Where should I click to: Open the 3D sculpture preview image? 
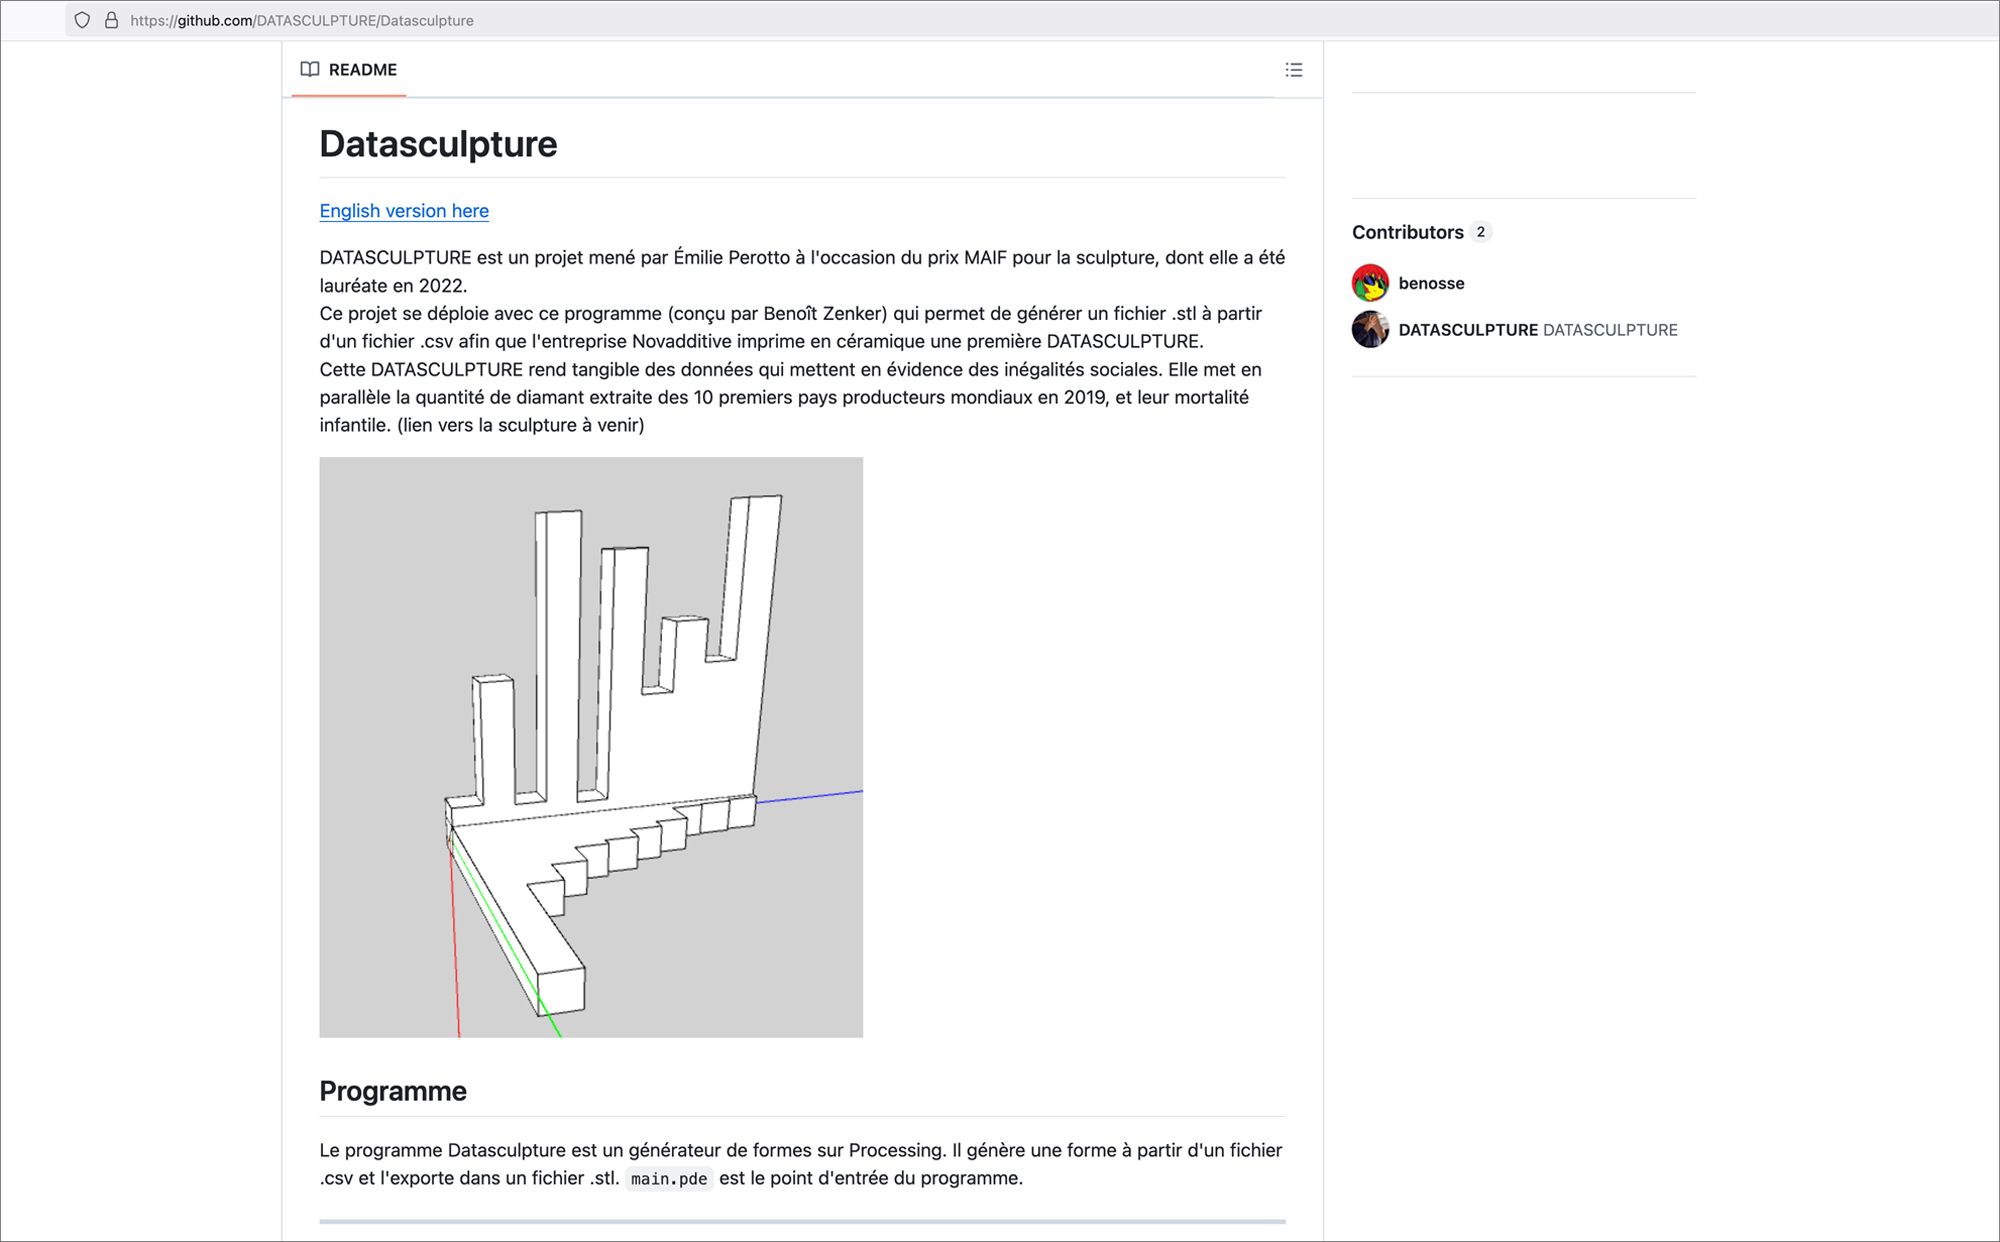point(590,747)
